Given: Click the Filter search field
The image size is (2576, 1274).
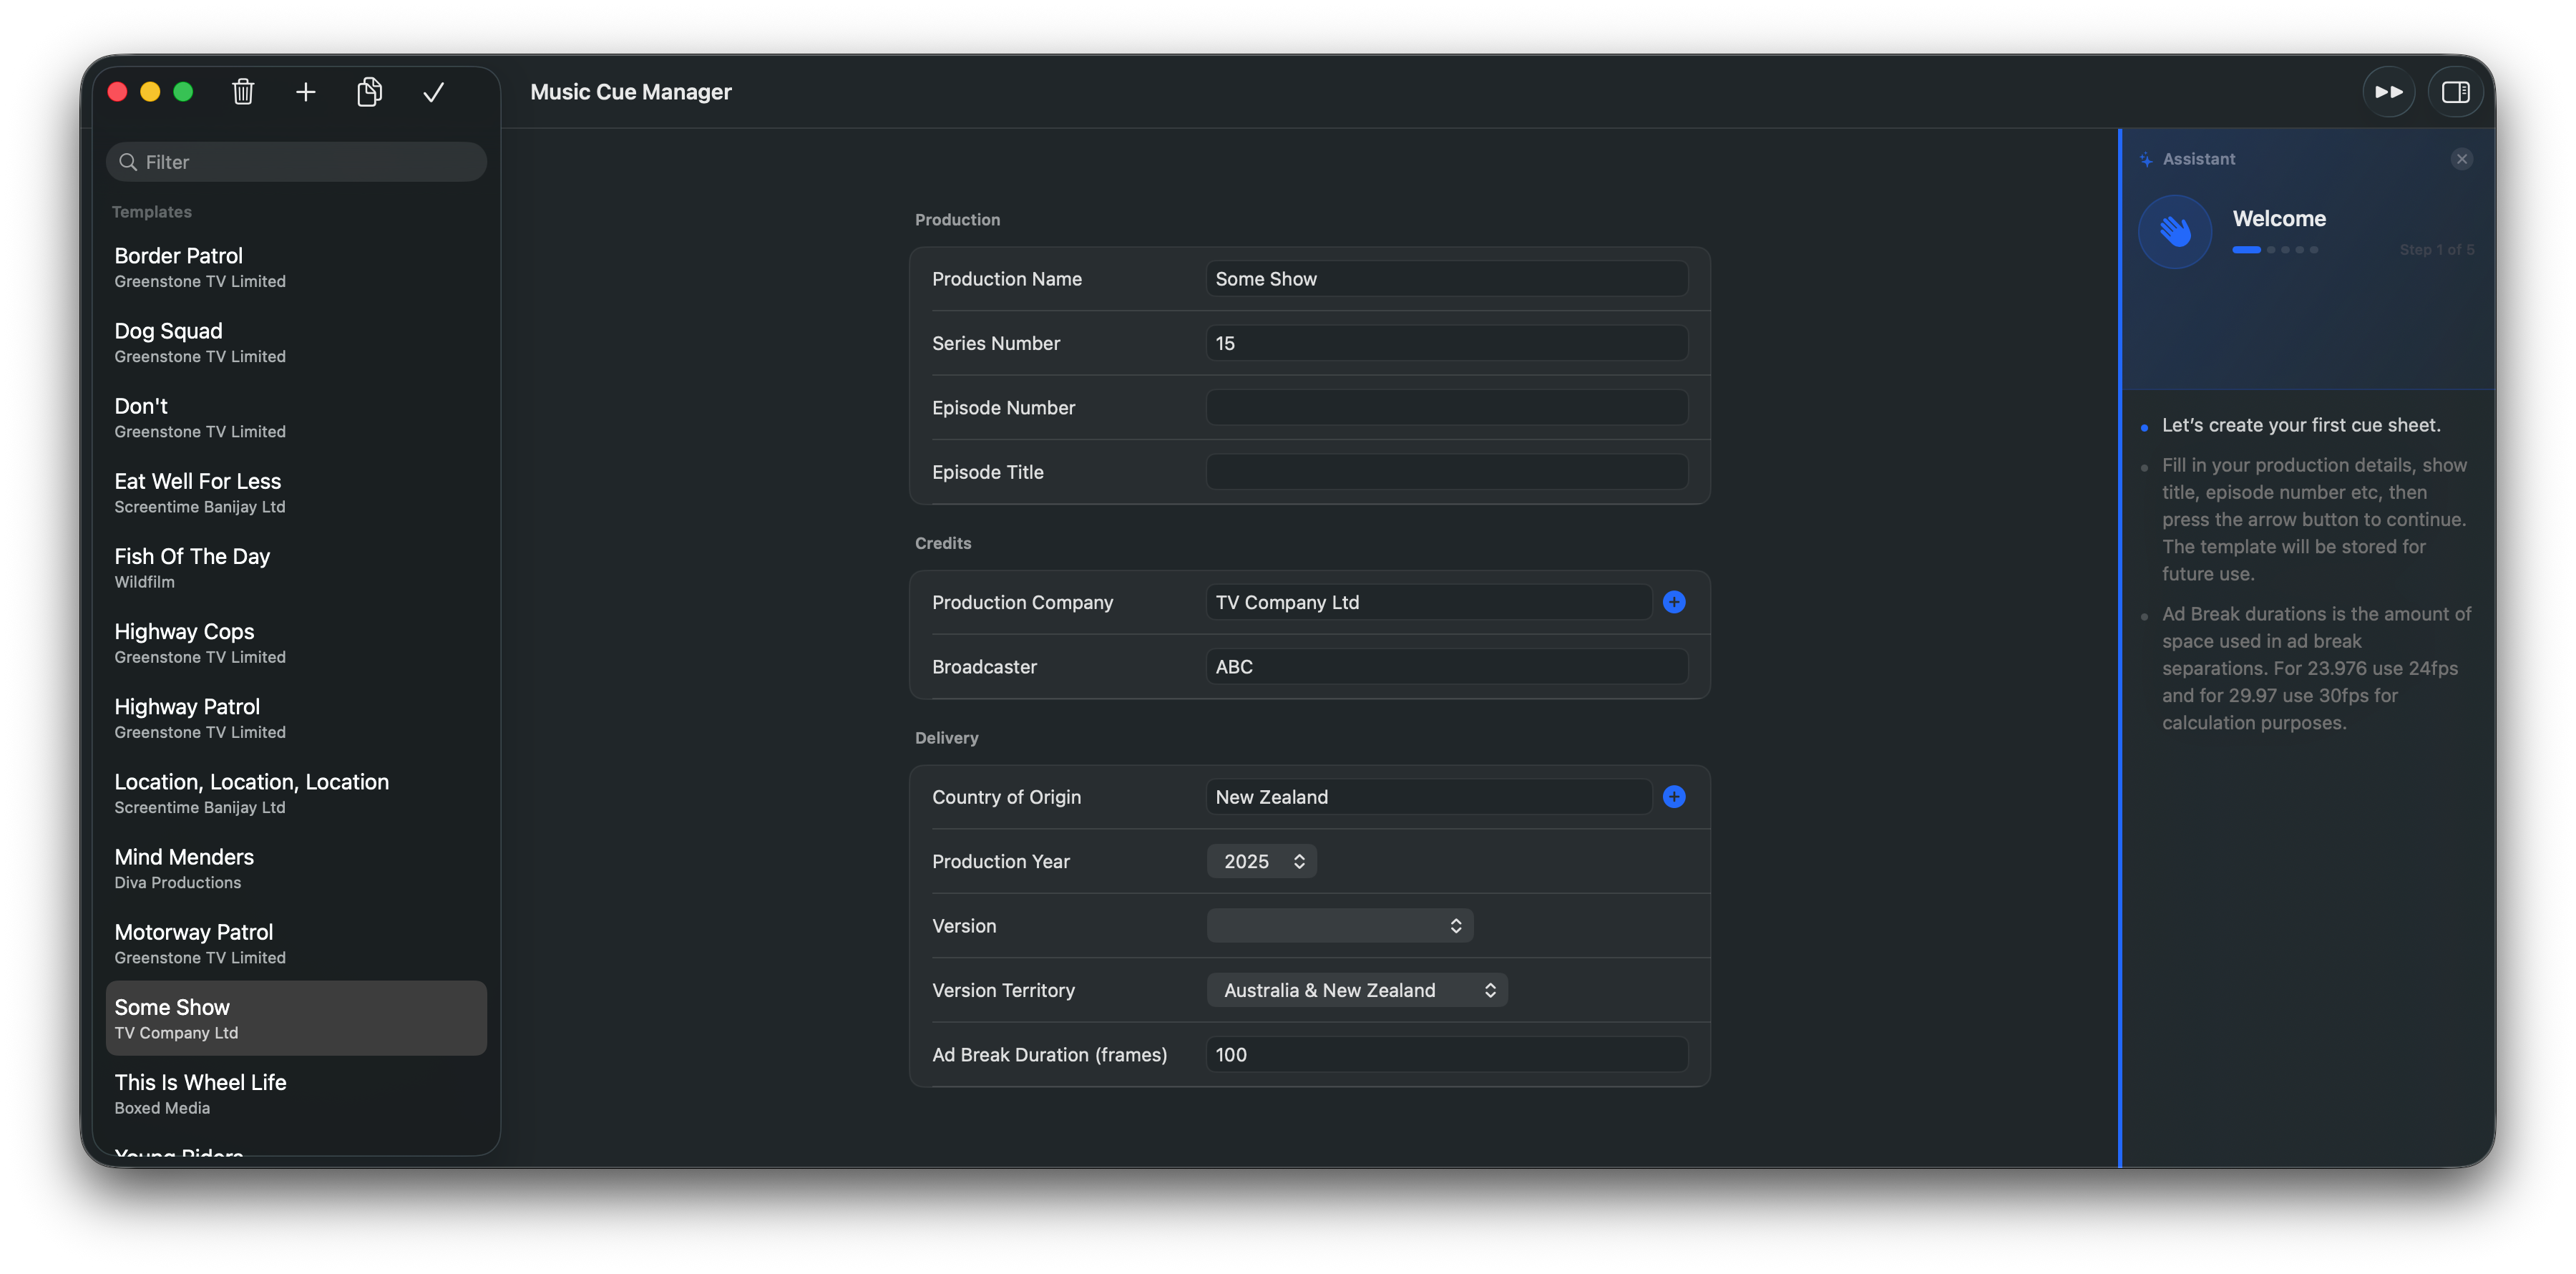Looking at the screenshot, I should (x=296, y=161).
